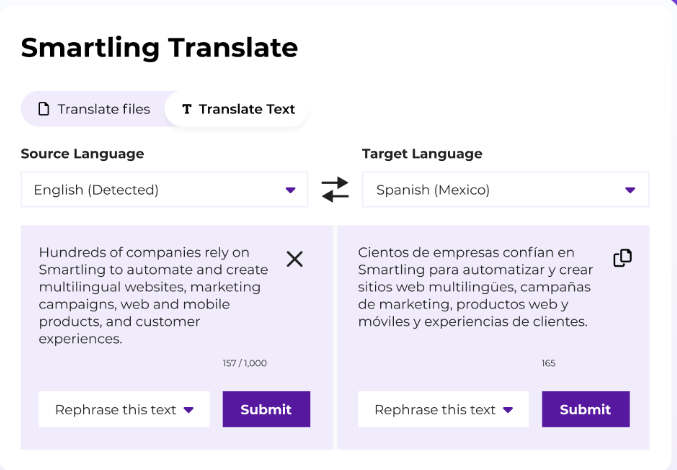Viewport: 677px width, 470px height.
Task: Click the T icon on Translate Text
Action: pyautogui.click(x=187, y=109)
